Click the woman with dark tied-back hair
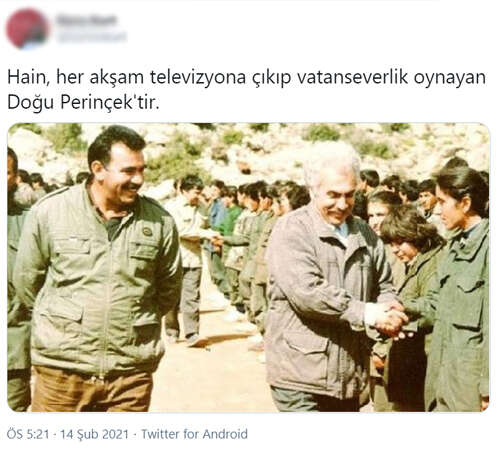Image resolution: width=500 pixels, height=454 pixels. [x=462, y=287]
